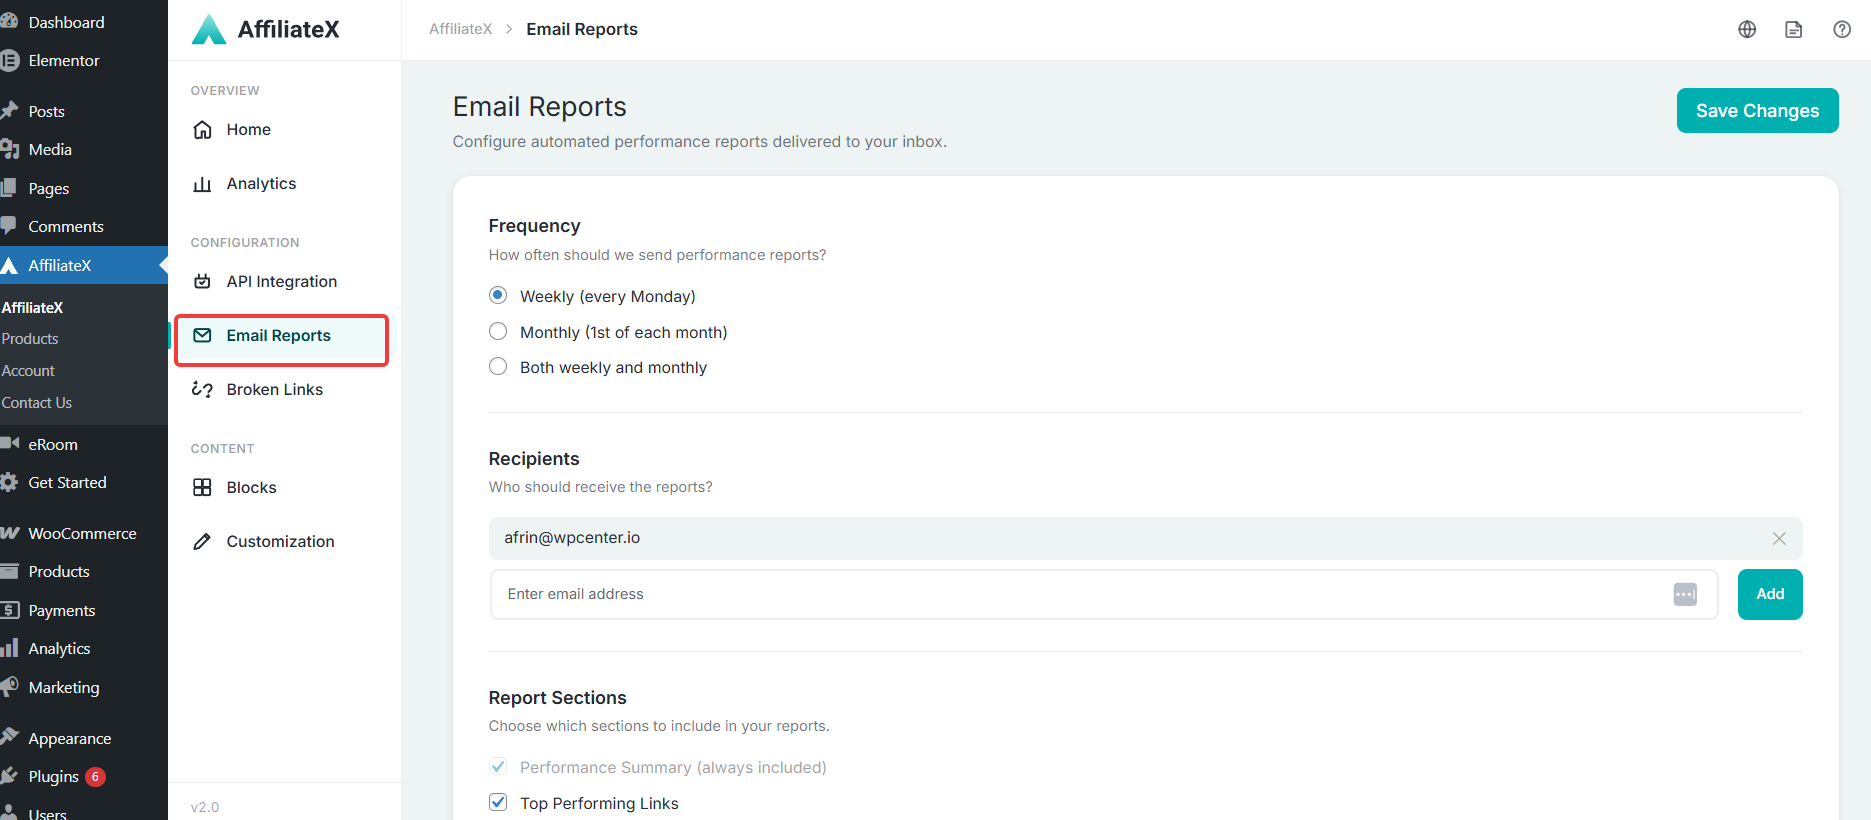
Task: Click the Customization pencil icon
Action: tap(202, 542)
